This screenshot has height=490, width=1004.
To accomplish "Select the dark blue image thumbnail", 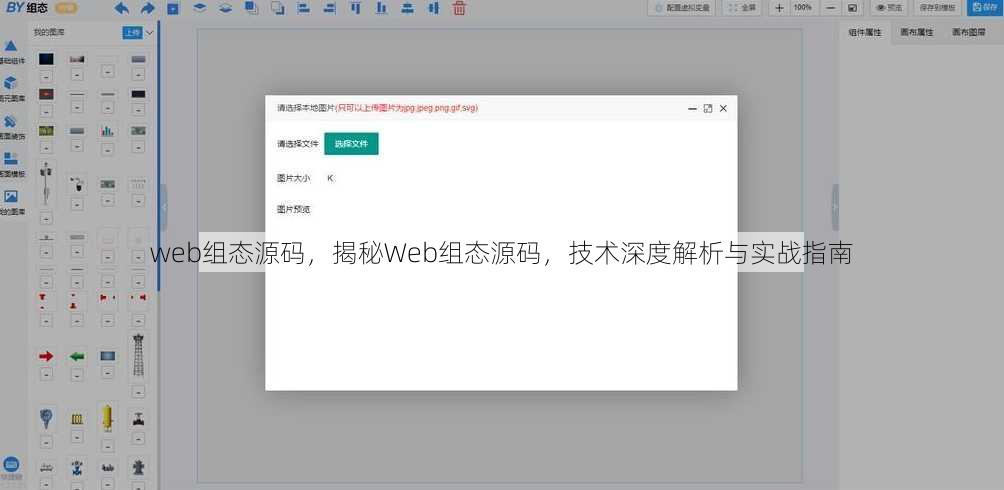I will pos(46,59).
